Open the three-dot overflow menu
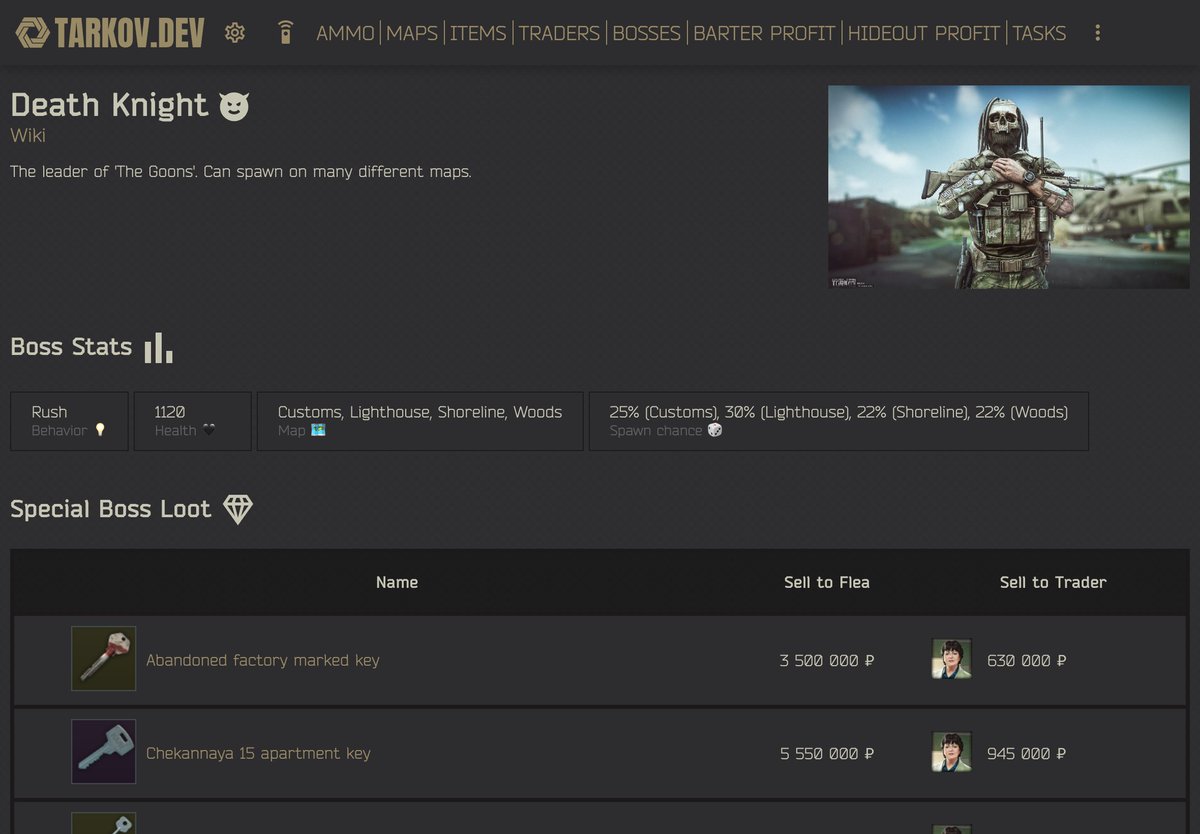1200x834 pixels. click(x=1097, y=32)
